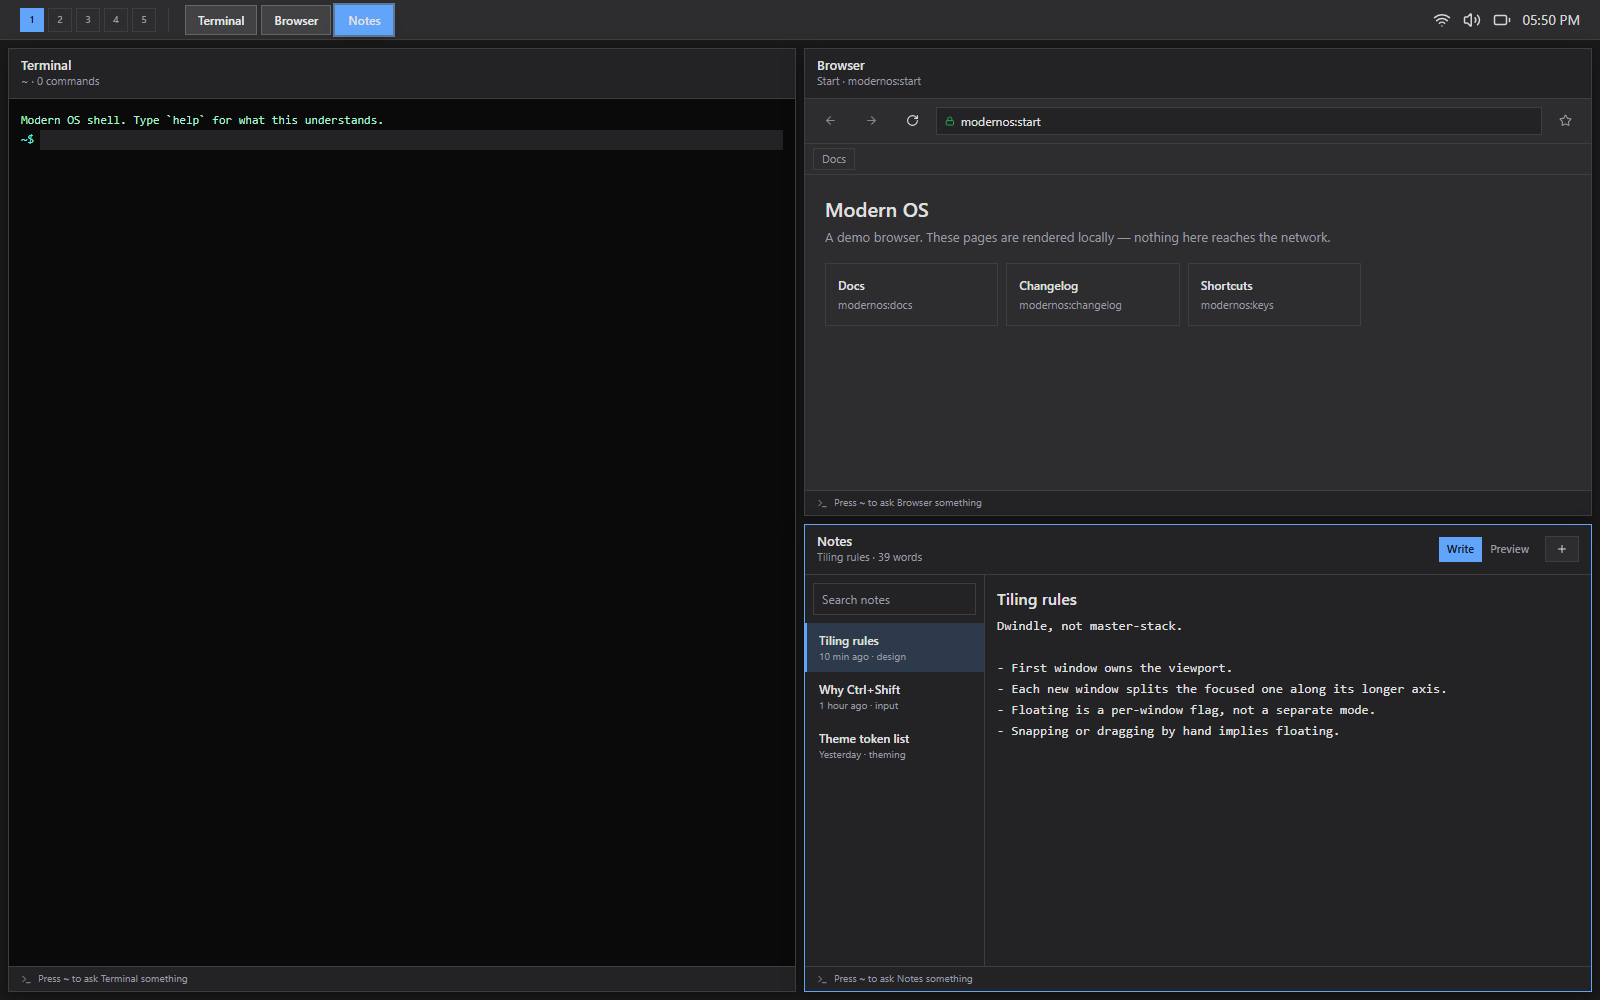Click the 'Dwindle, not master-stack.' line
The image size is (1600, 1000).
pyautogui.click(x=1089, y=626)
